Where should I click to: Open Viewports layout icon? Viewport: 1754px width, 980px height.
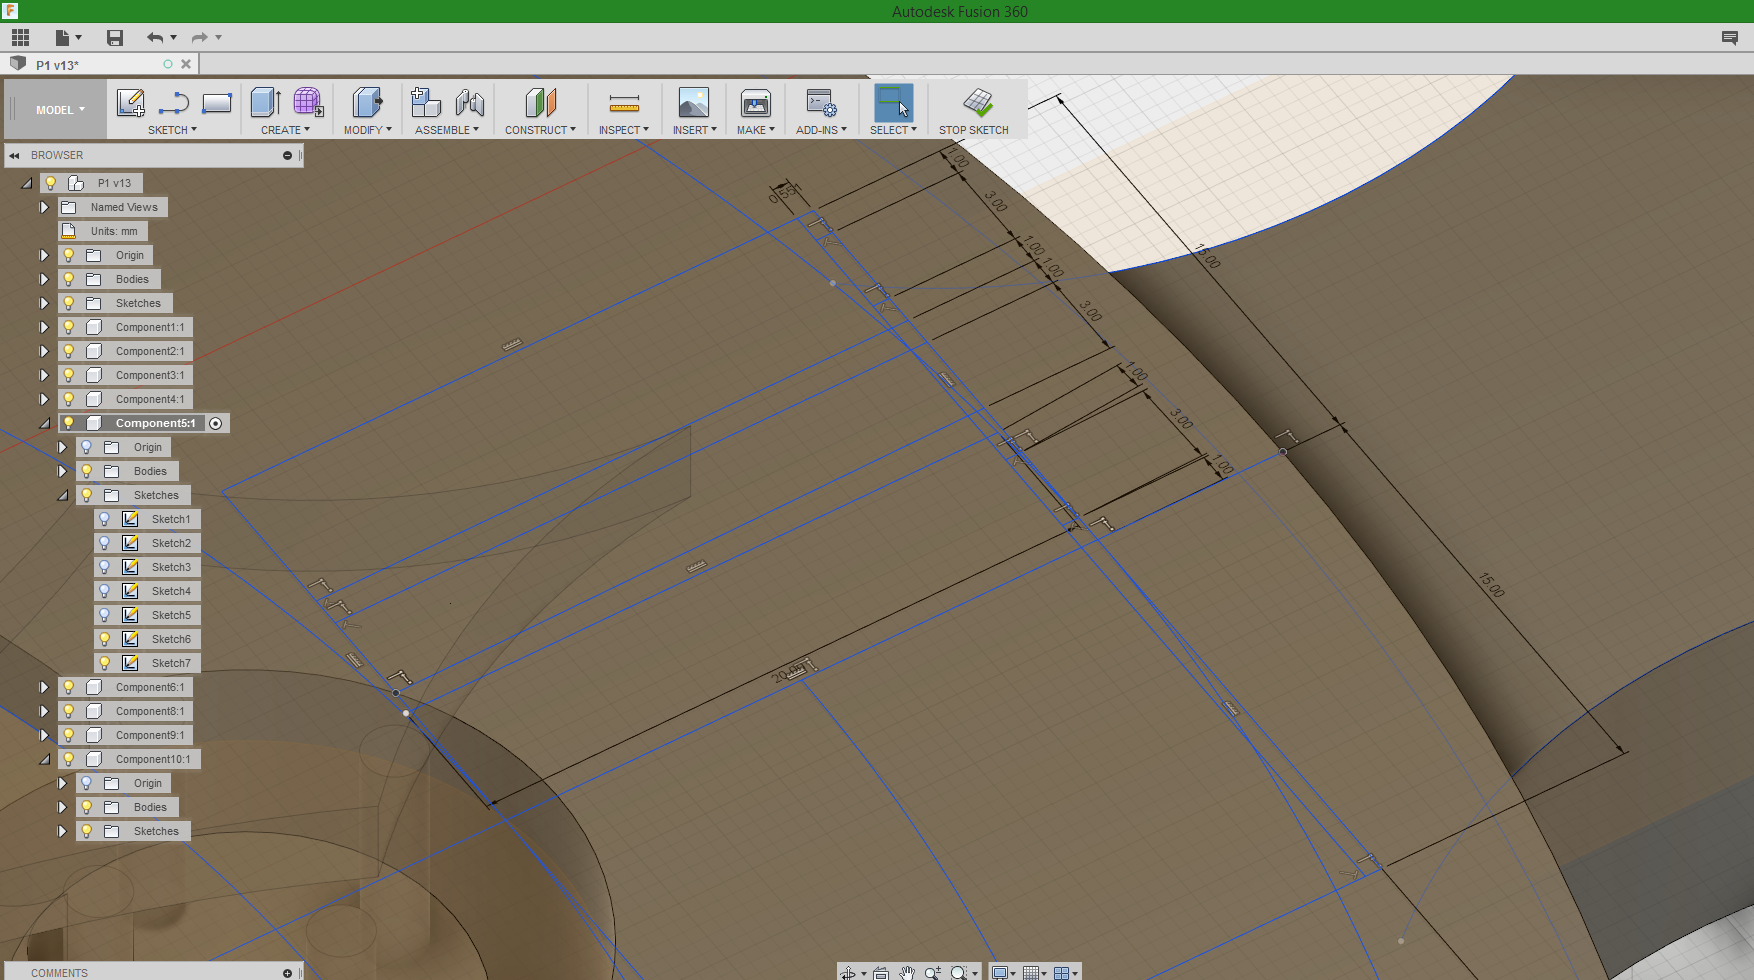1061,973
